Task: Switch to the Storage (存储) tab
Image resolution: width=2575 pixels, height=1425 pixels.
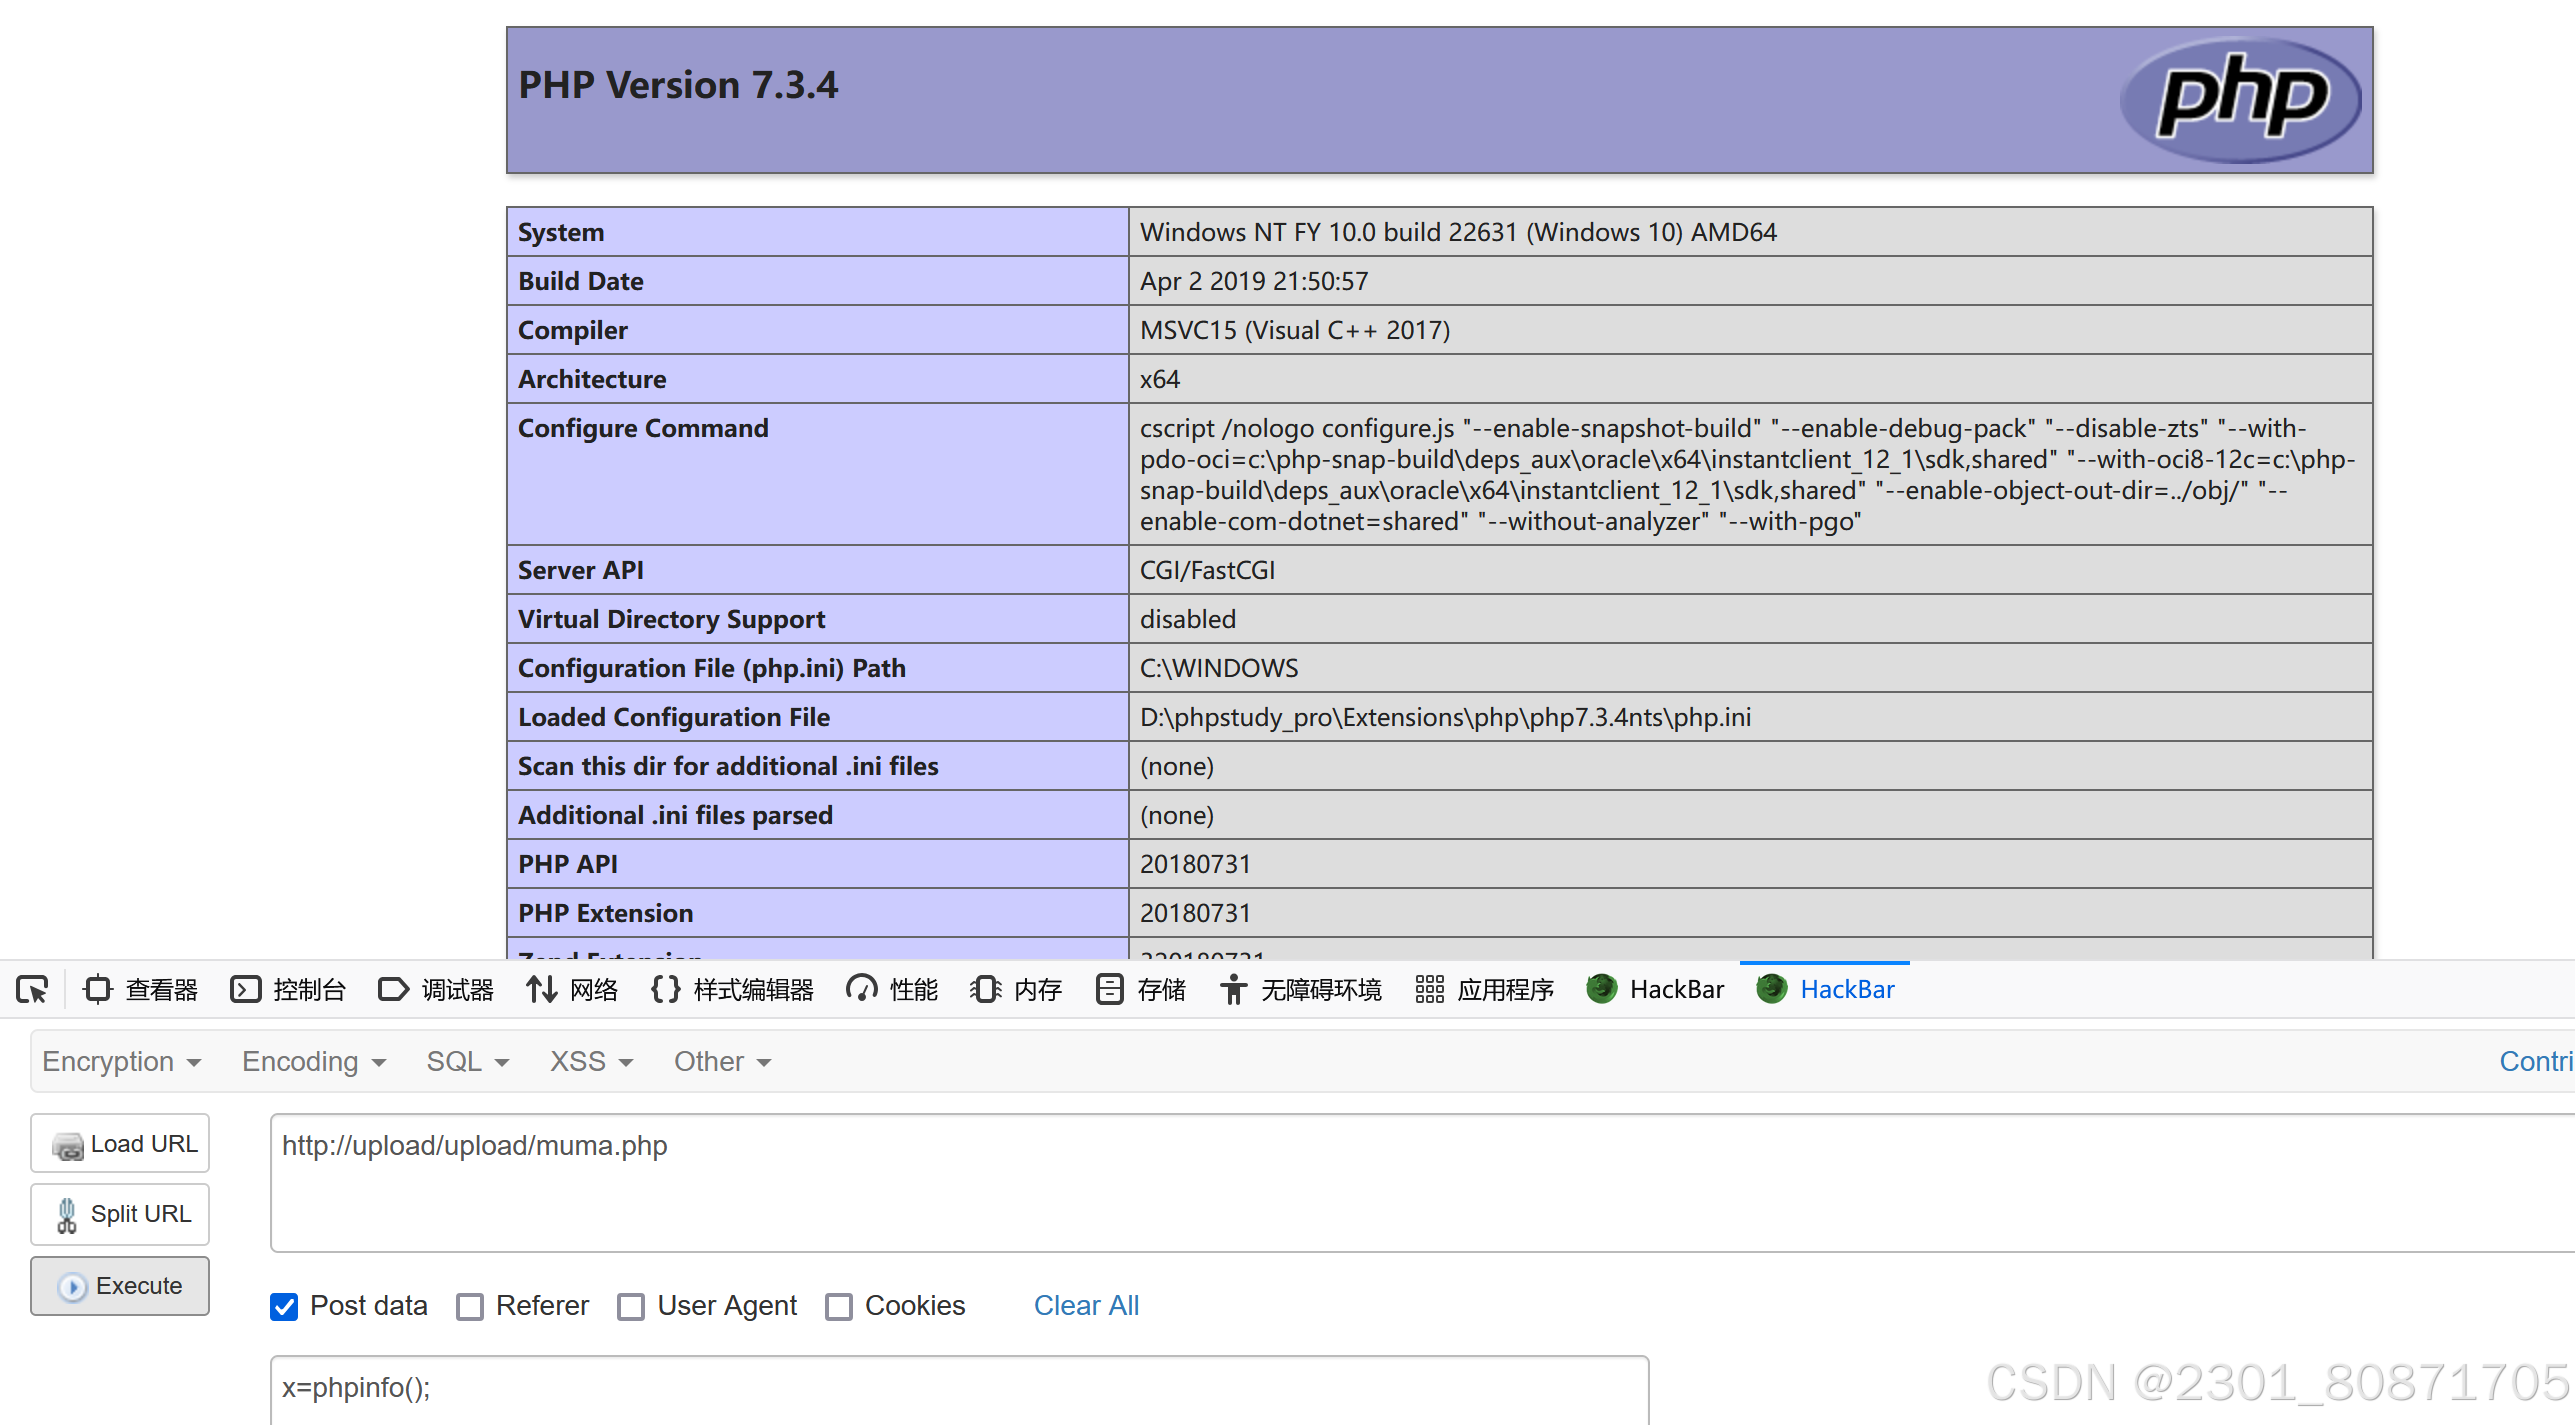Action: [x=1141, y=990]
